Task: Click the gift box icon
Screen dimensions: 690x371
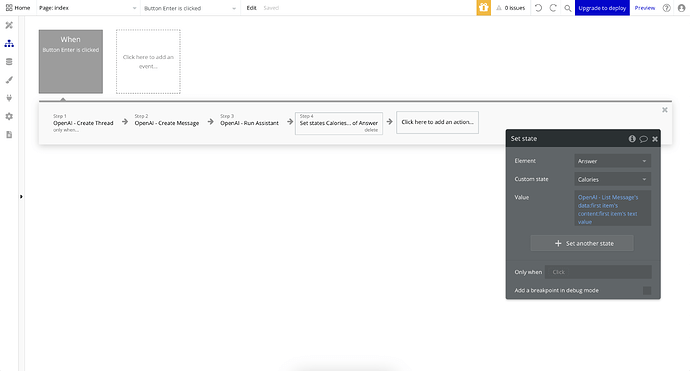Action: 484,8
